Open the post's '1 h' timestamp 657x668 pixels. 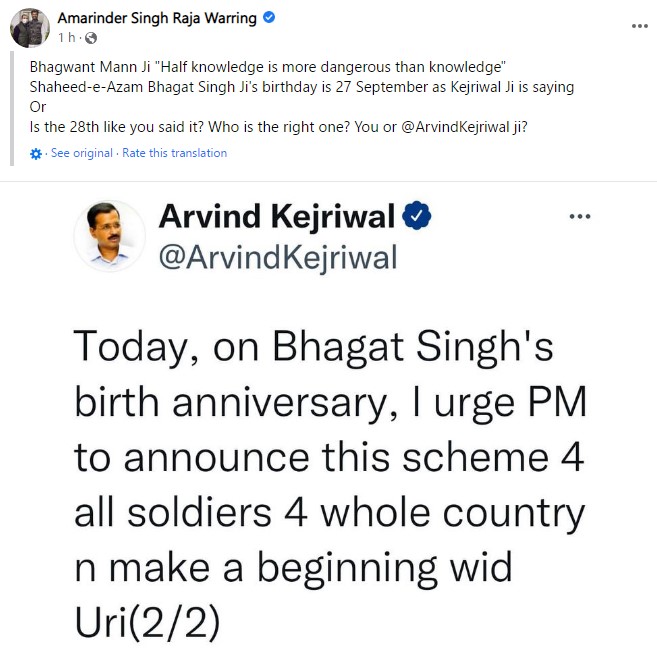[x=65, y=37]
